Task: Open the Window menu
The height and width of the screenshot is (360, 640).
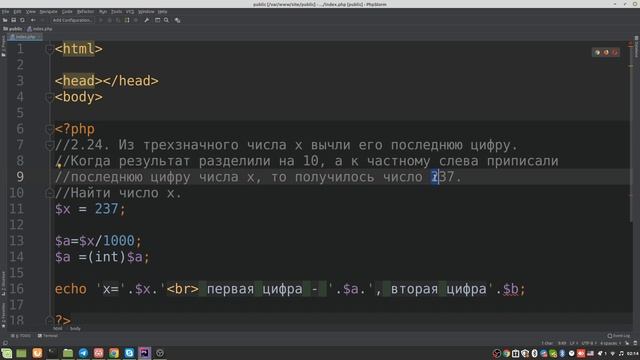Action: point(146,11)
